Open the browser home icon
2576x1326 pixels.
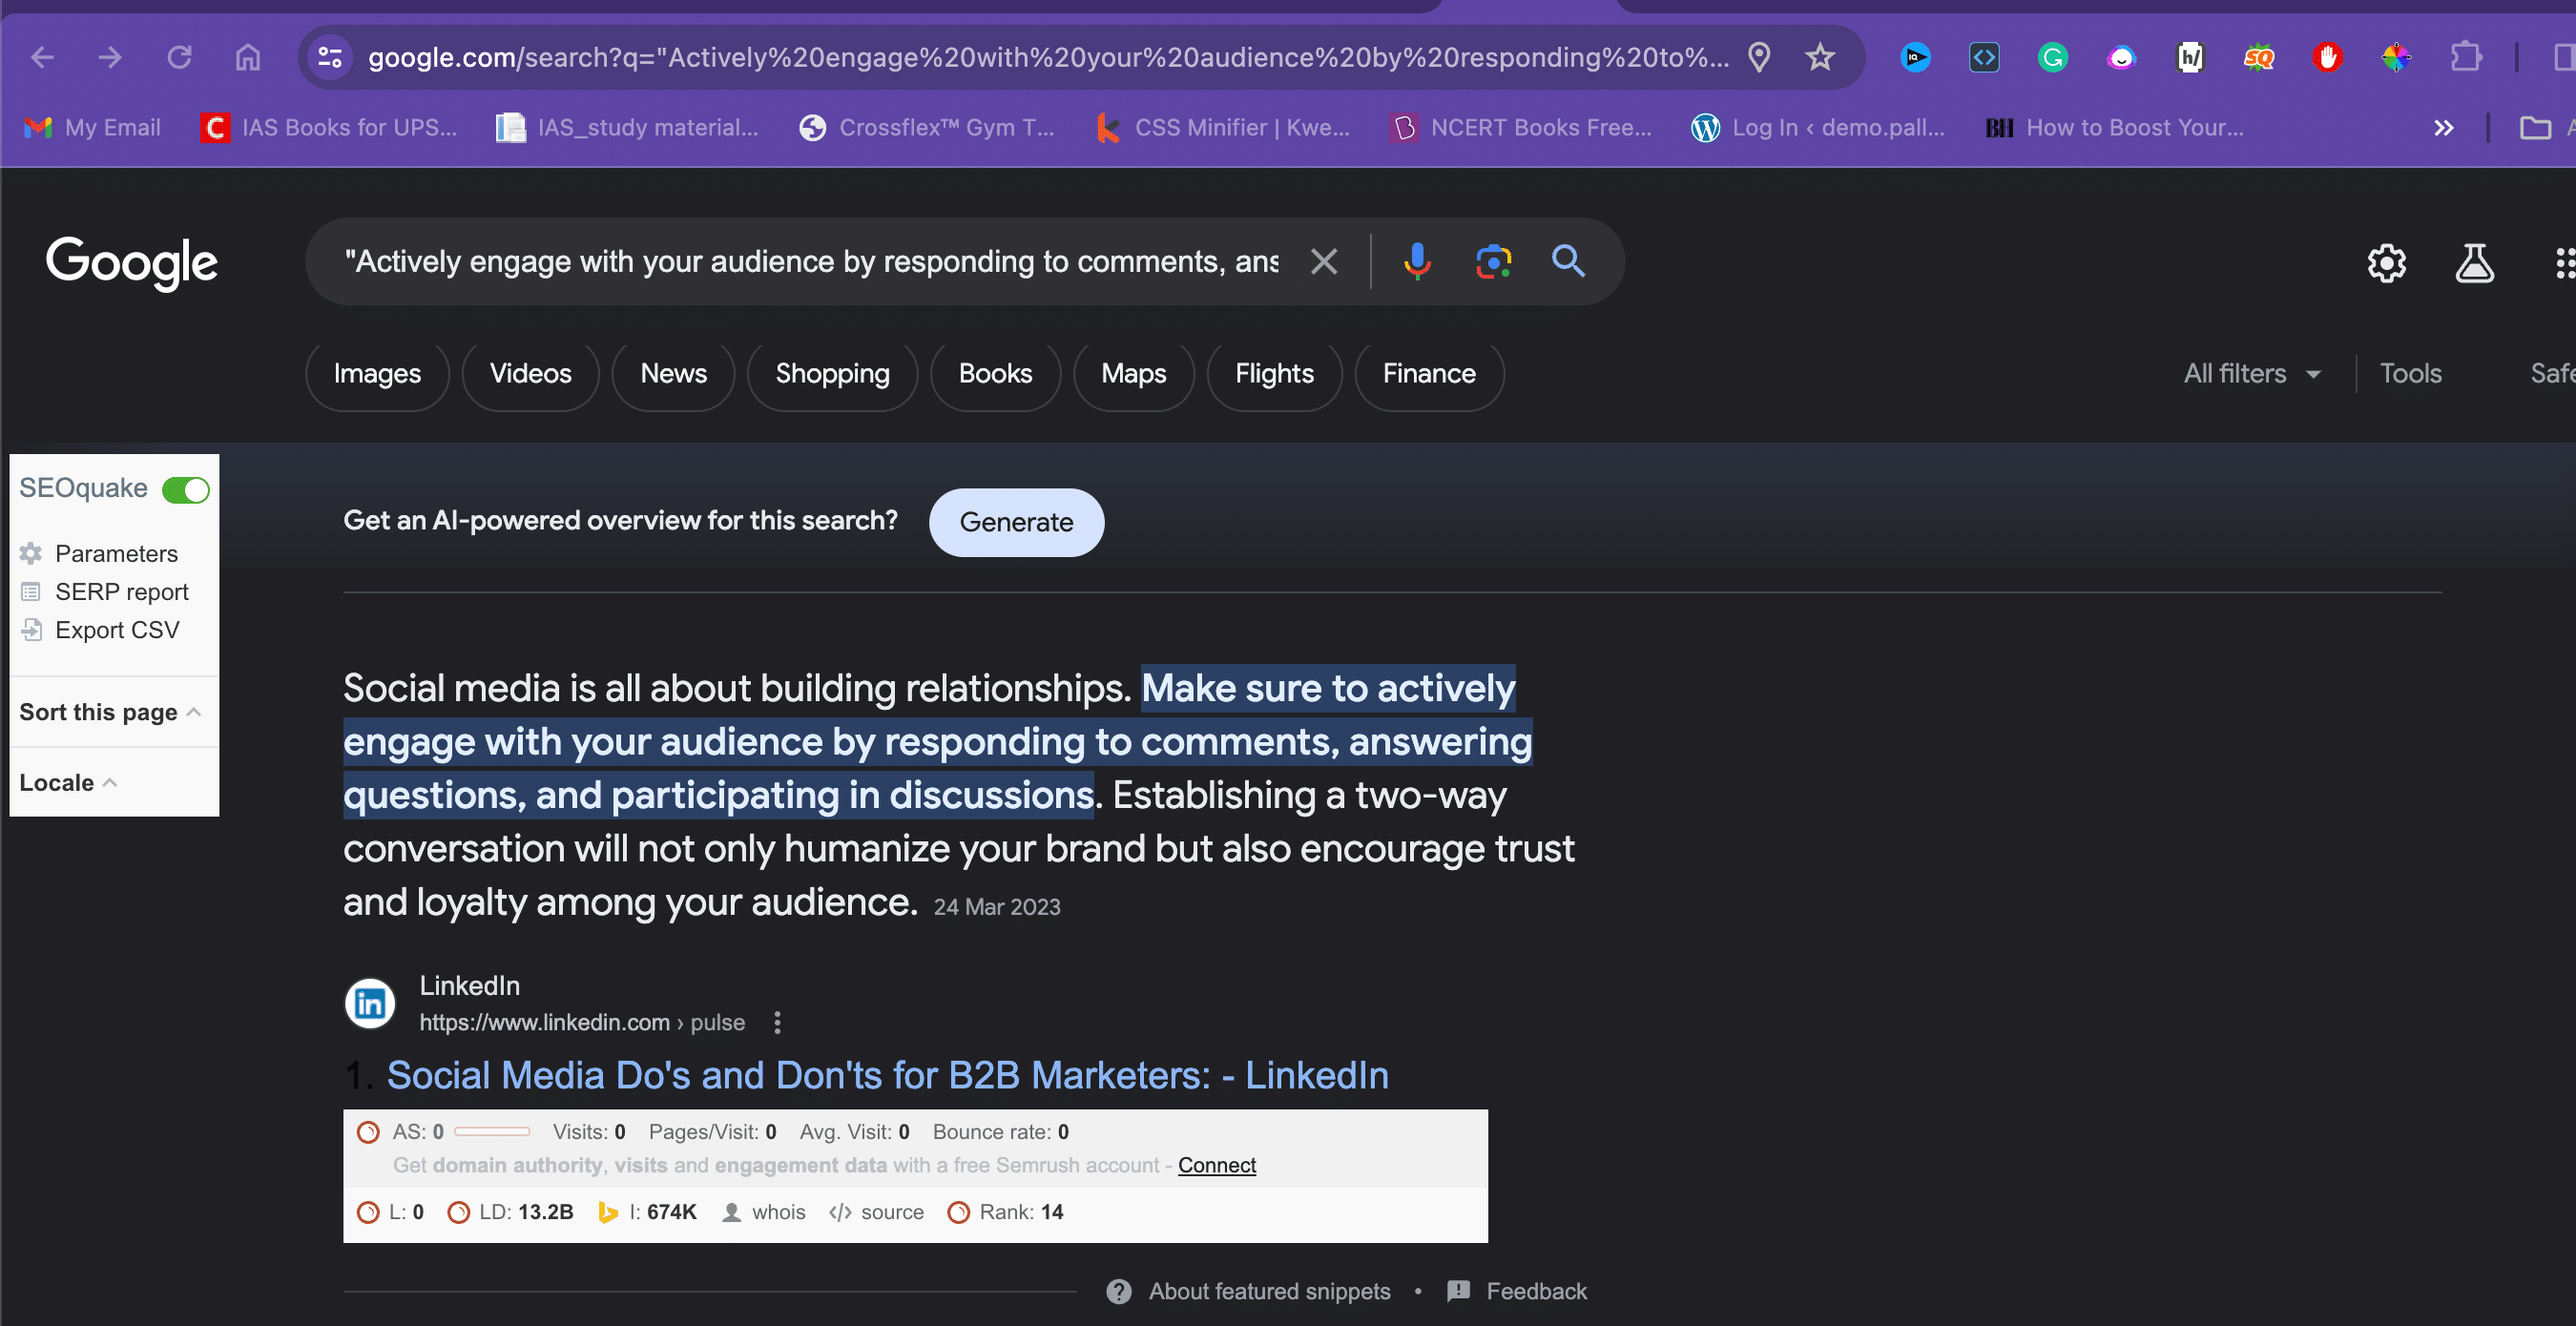click(x=247, y=57)
